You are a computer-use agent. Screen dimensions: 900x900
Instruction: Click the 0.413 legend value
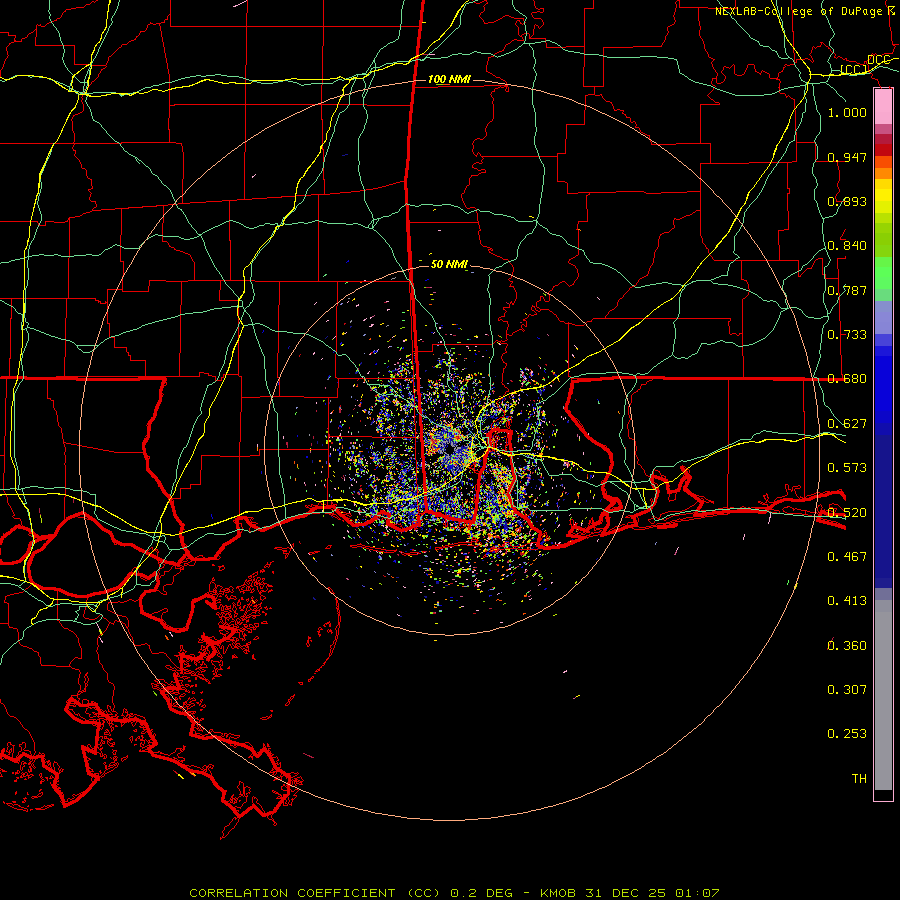[847, 600]
